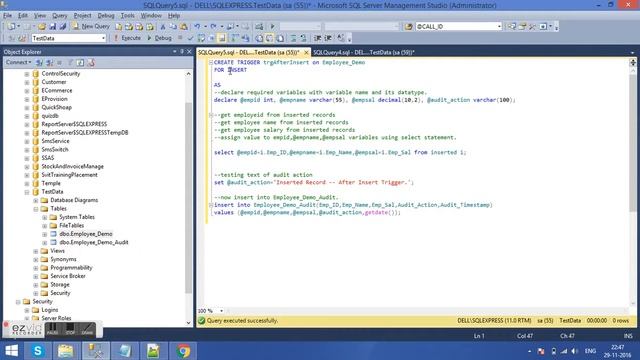The width and height of the screenshot is (640, 360).
Task: Collapse the TestData database node
Action: [27, 192]
